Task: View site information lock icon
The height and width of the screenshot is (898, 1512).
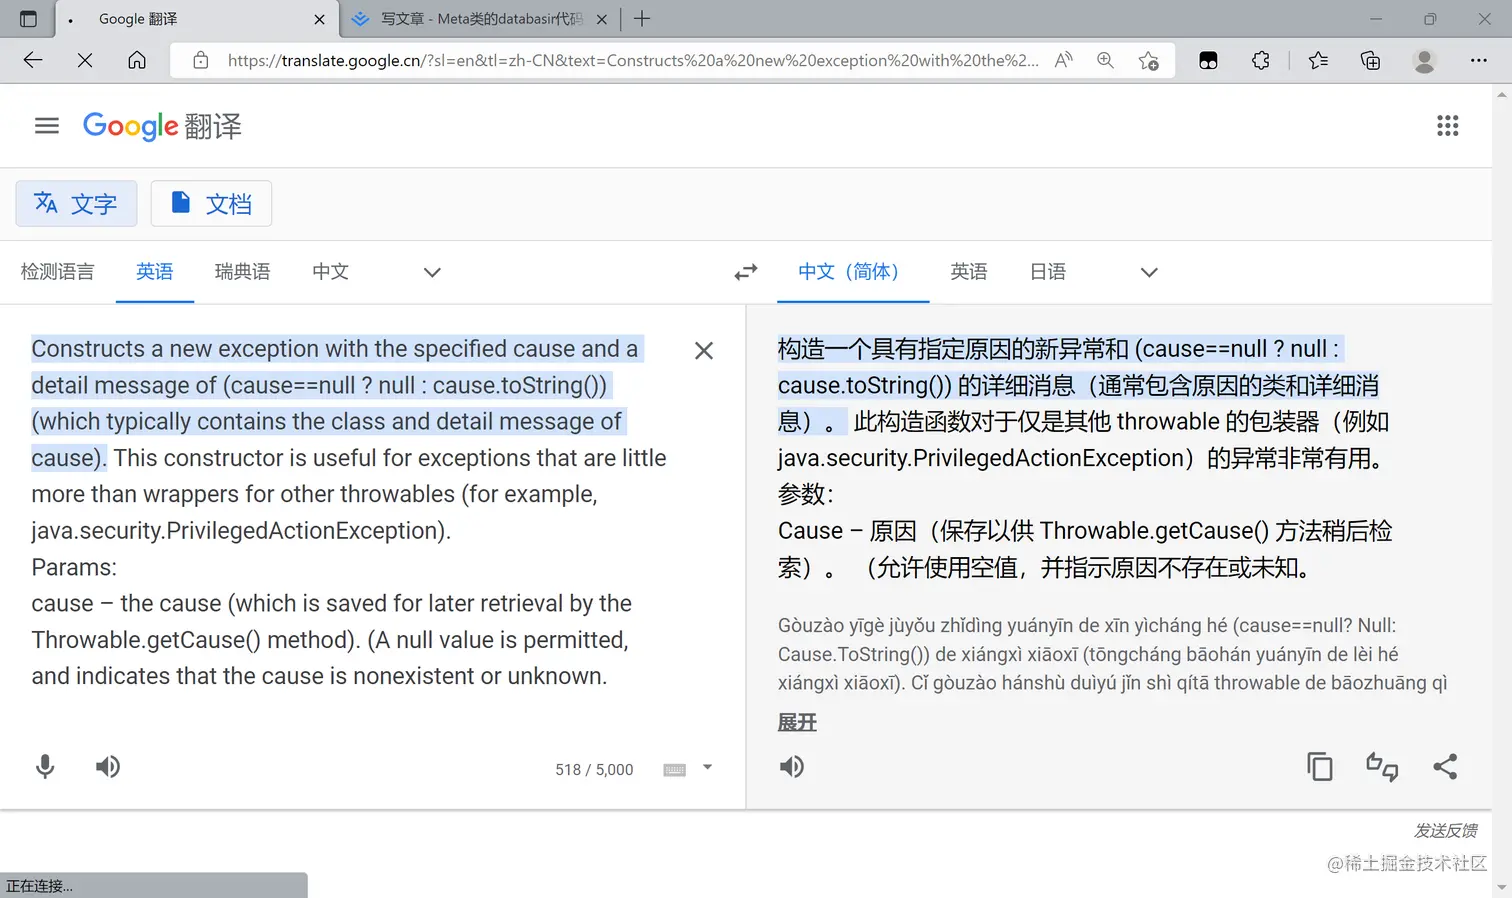Action: coord(201,60)
